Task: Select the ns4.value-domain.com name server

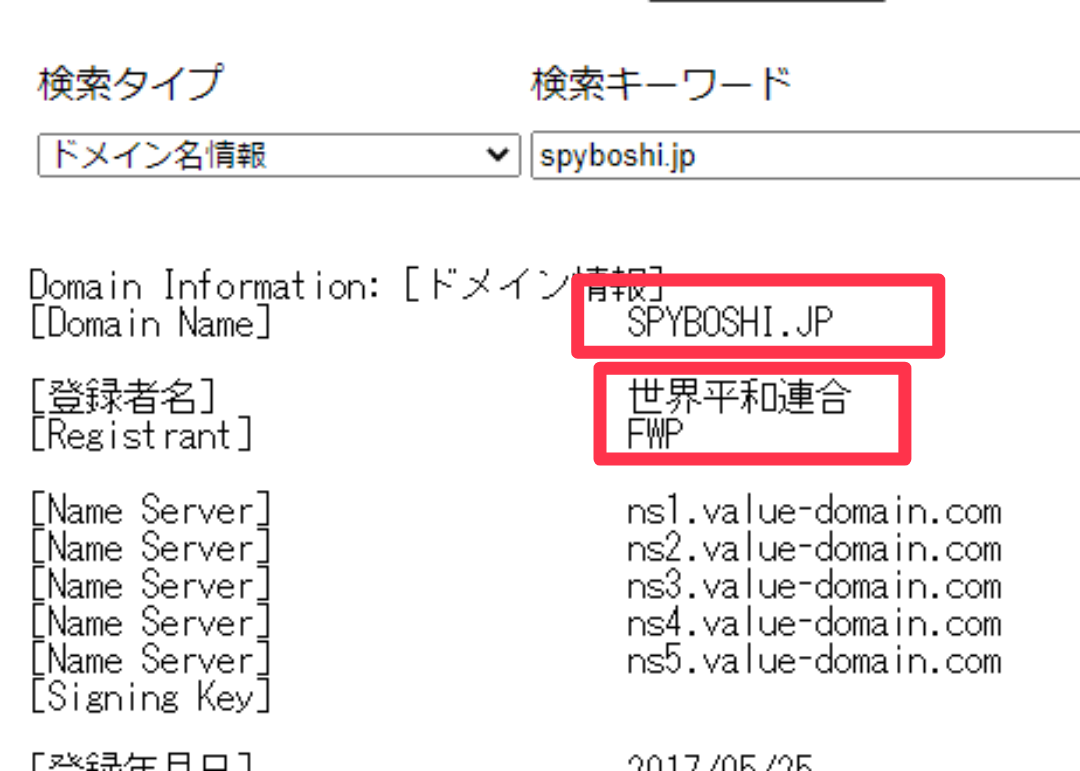Action: (x=814, y=624)
